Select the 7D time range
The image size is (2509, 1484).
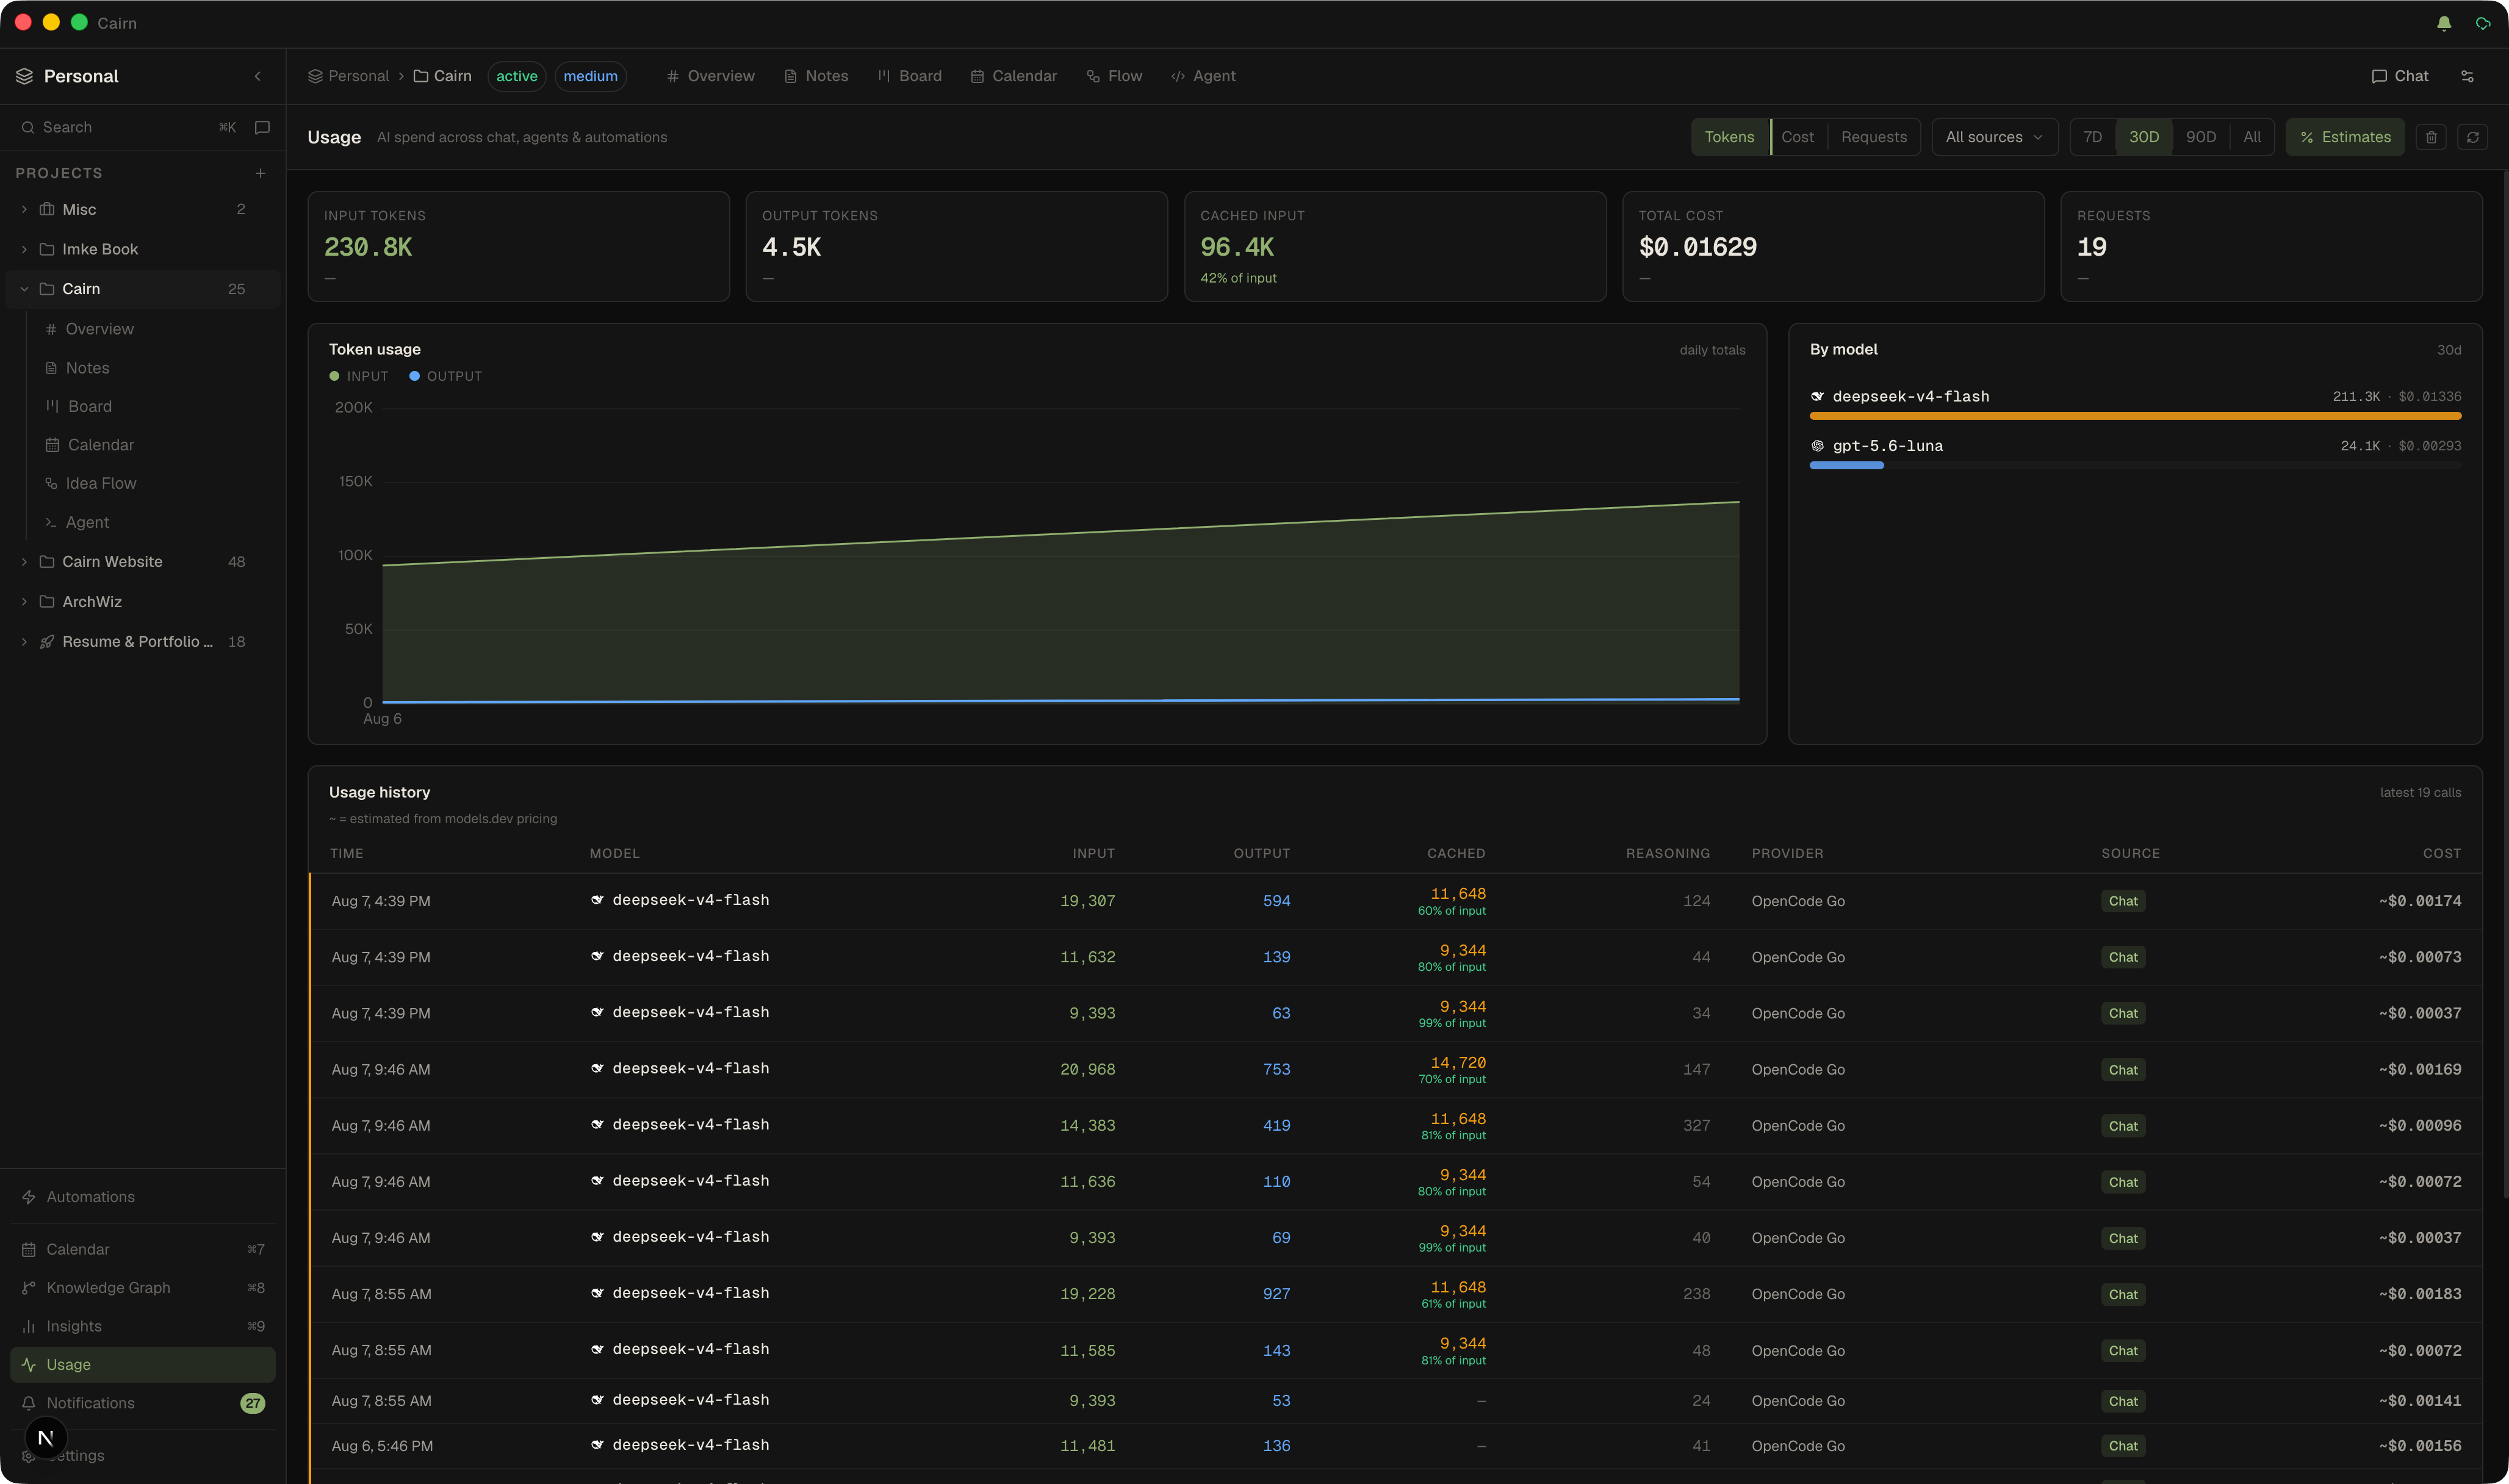[x=2092, y=137]
